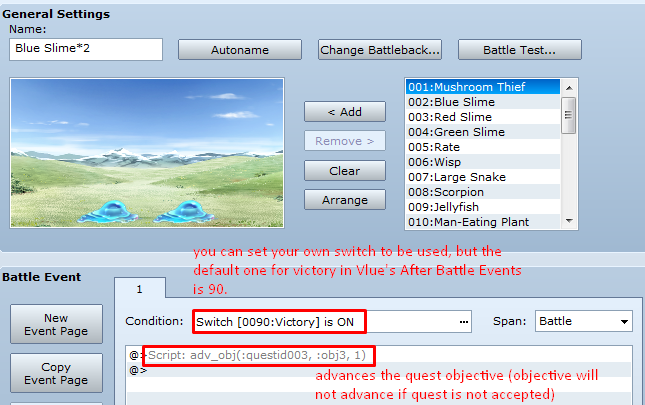
Task: Click New Event Page button
Action: [56, 324]
